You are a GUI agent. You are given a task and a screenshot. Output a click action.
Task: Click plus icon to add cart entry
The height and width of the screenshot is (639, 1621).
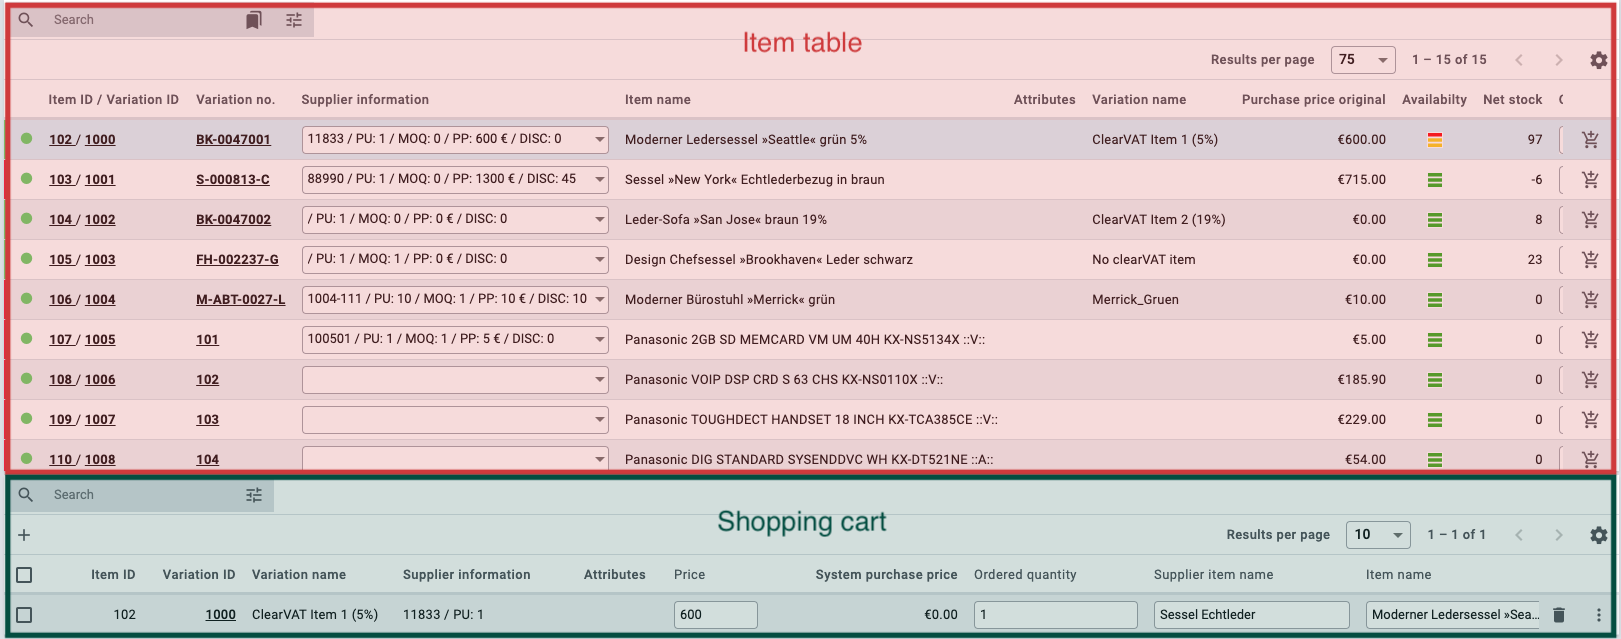click(x=24, y=535)
